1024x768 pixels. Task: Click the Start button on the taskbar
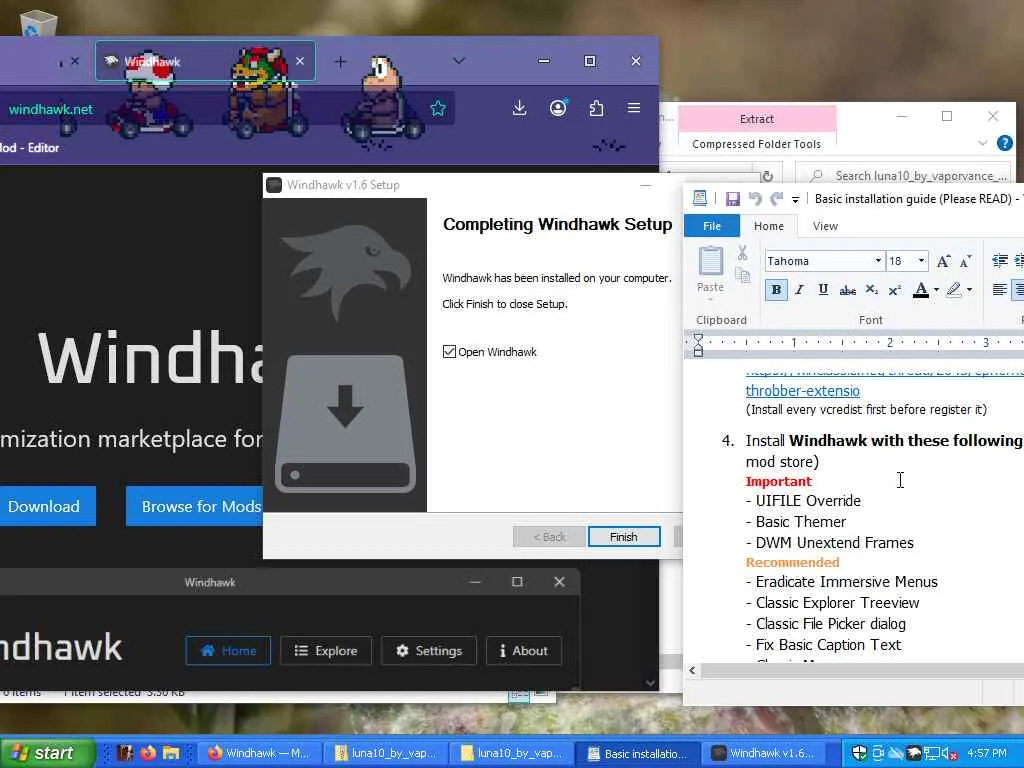click(x=46, y=753)
